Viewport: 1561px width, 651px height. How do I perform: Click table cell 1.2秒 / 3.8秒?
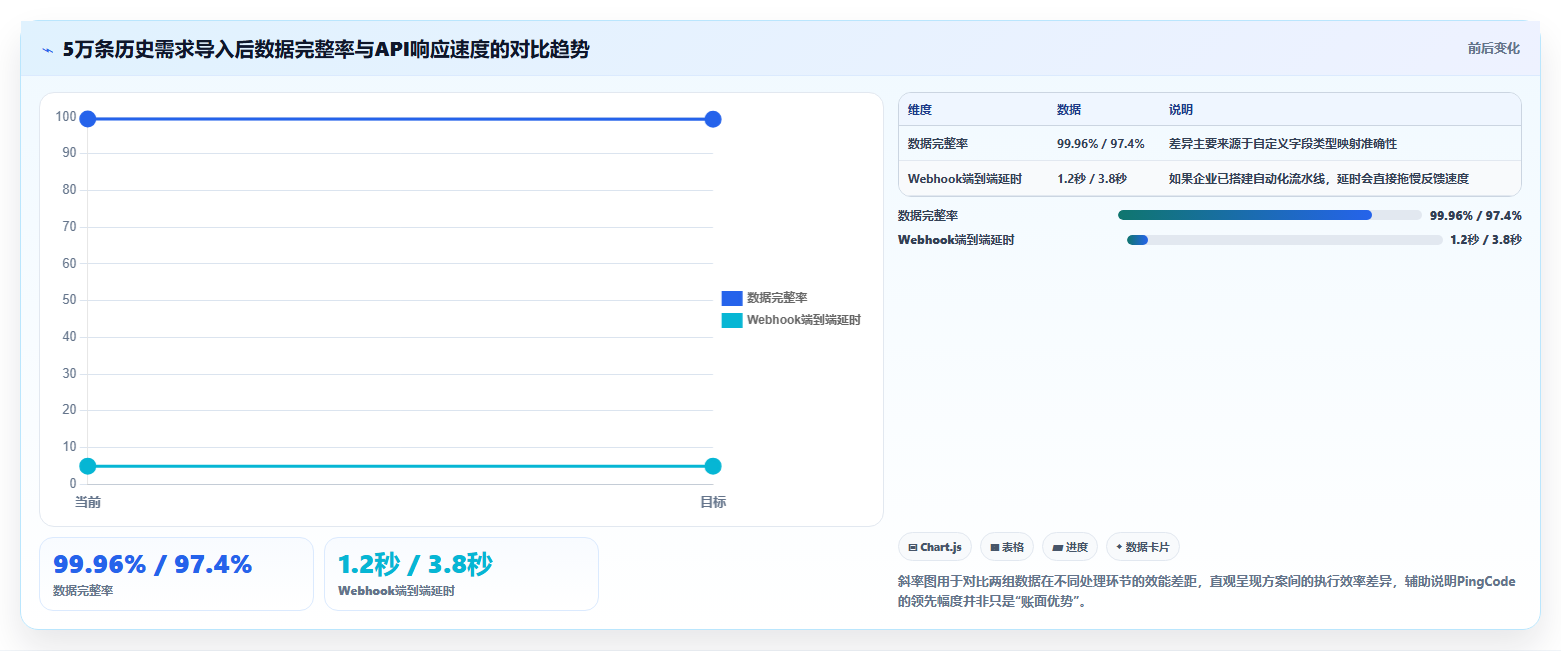tap(1092, 179)
